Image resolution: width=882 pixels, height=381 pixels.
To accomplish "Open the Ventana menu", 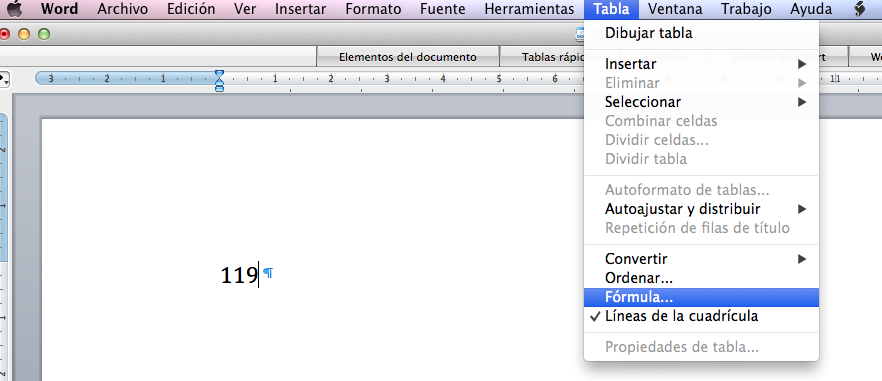I will pos(675,9).
